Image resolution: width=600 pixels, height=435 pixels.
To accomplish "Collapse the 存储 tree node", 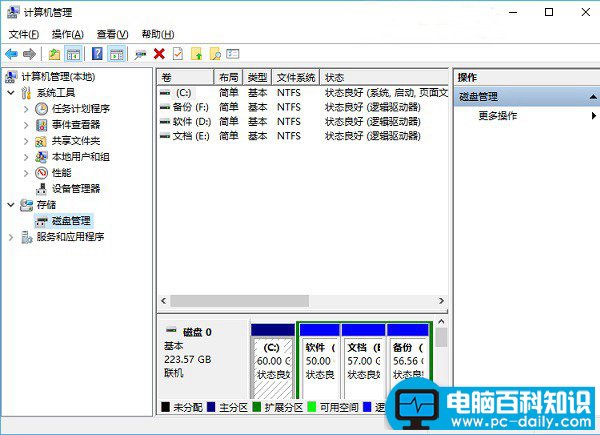I will [11, 205].
